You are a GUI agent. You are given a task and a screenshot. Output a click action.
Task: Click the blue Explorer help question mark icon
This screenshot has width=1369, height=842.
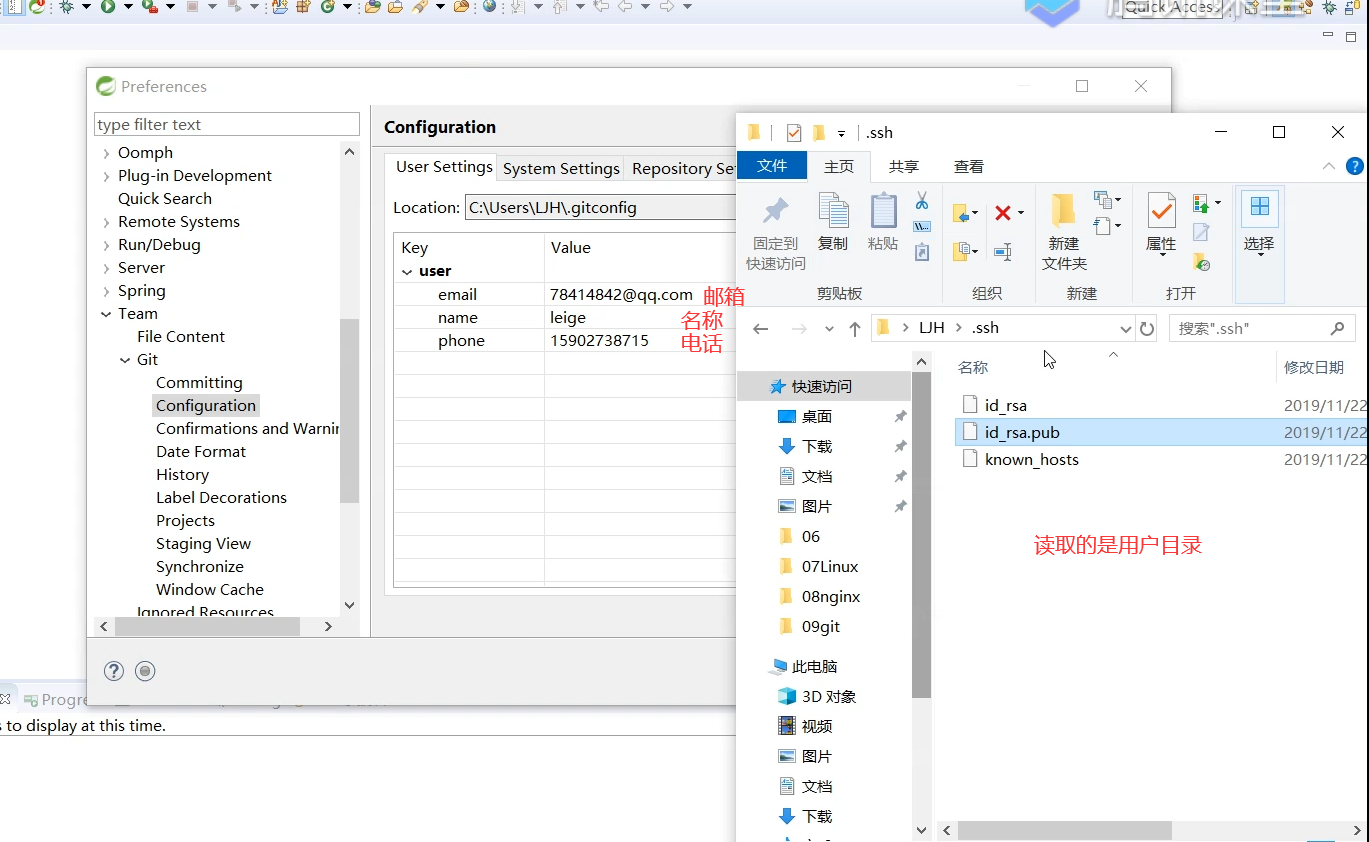click(1355, 166)
